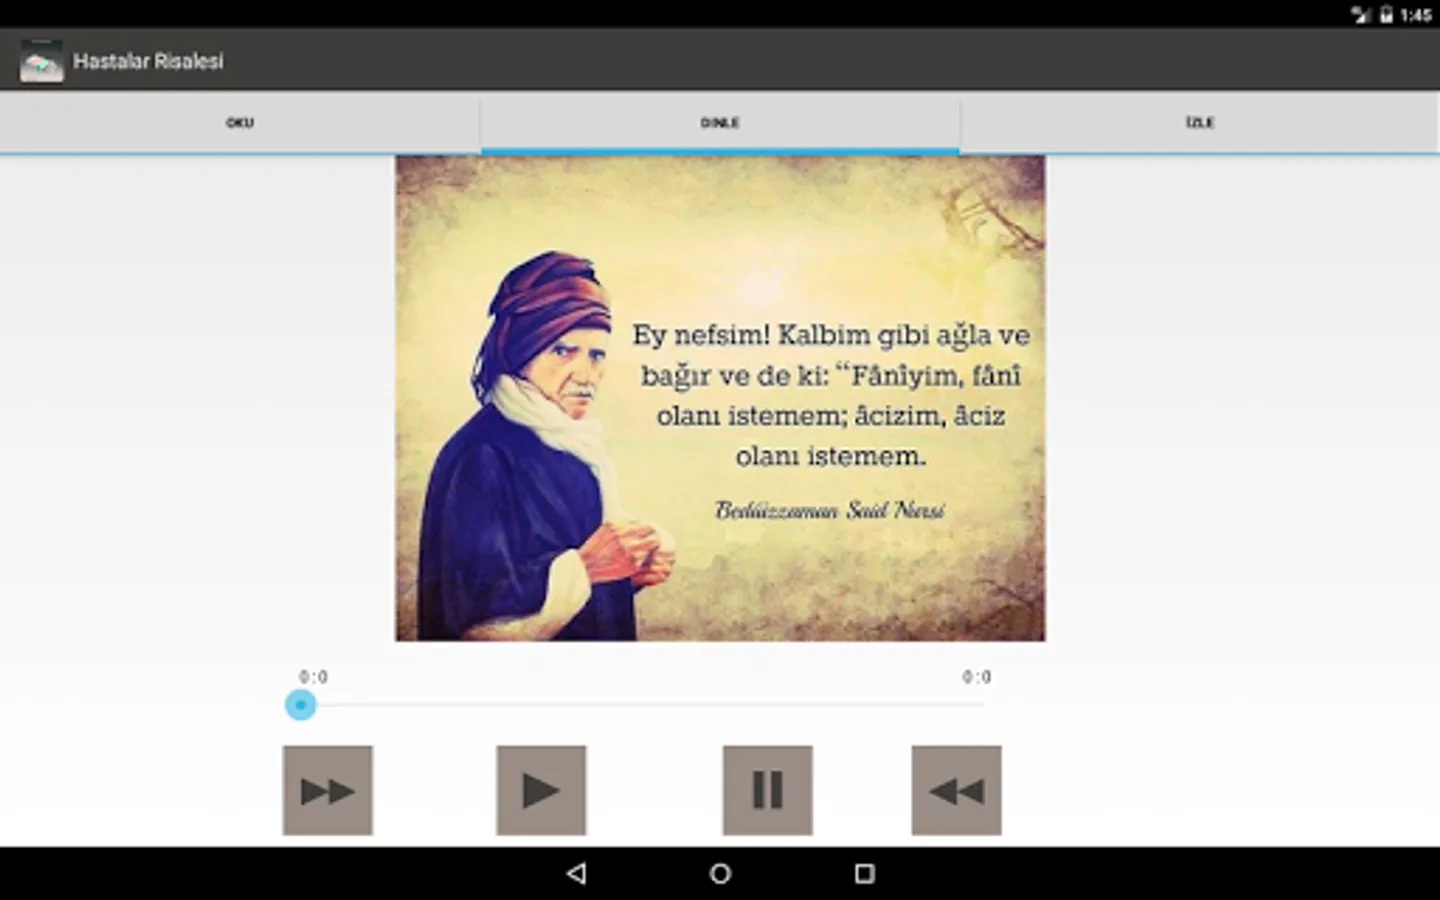The width and height of the screenshot is (1440, 900).
Task: Open the IZLE tab
Action: 1200,123
